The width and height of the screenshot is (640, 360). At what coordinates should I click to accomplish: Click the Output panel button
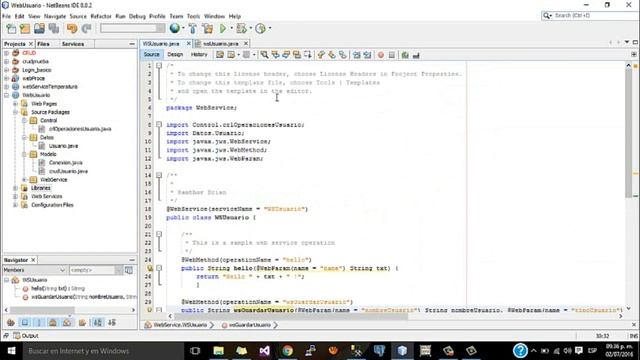[x=26, y=336]
